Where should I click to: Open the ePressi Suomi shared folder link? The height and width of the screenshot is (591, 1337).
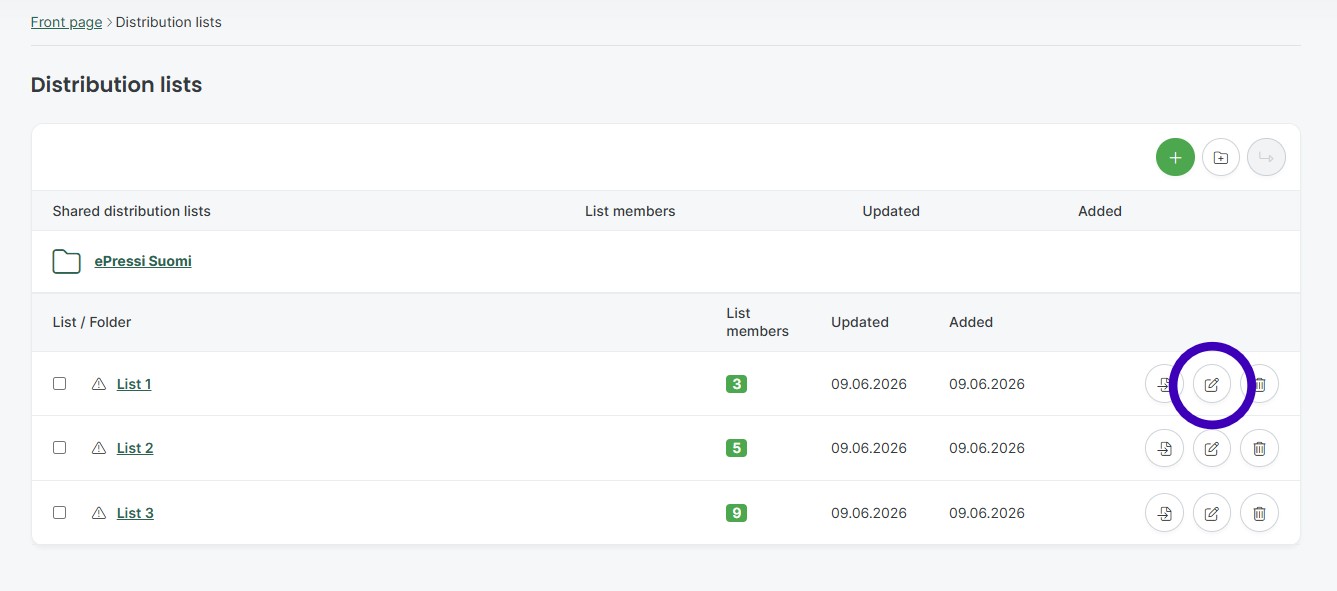(143, 261)
